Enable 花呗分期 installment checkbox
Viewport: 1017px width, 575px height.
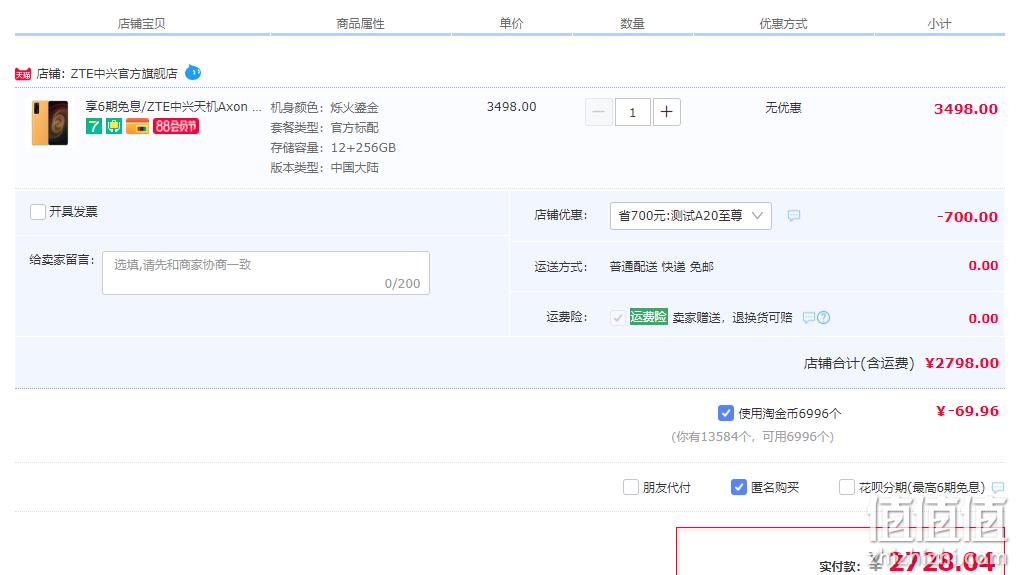tap(846, 487)
